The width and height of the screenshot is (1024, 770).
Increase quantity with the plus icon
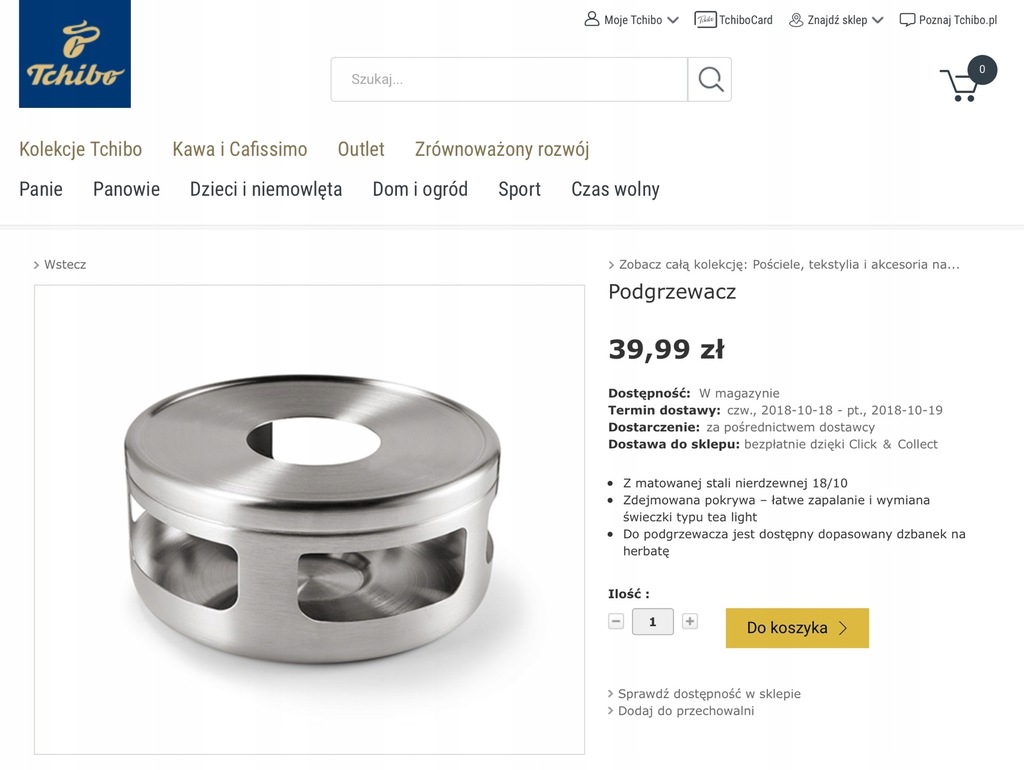click(x=690, y=621)
